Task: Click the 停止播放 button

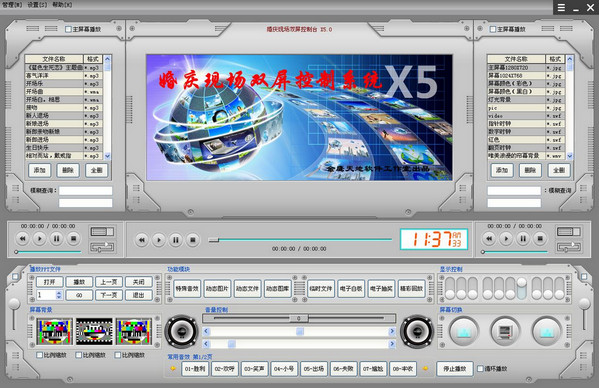Action: (455, 369)
